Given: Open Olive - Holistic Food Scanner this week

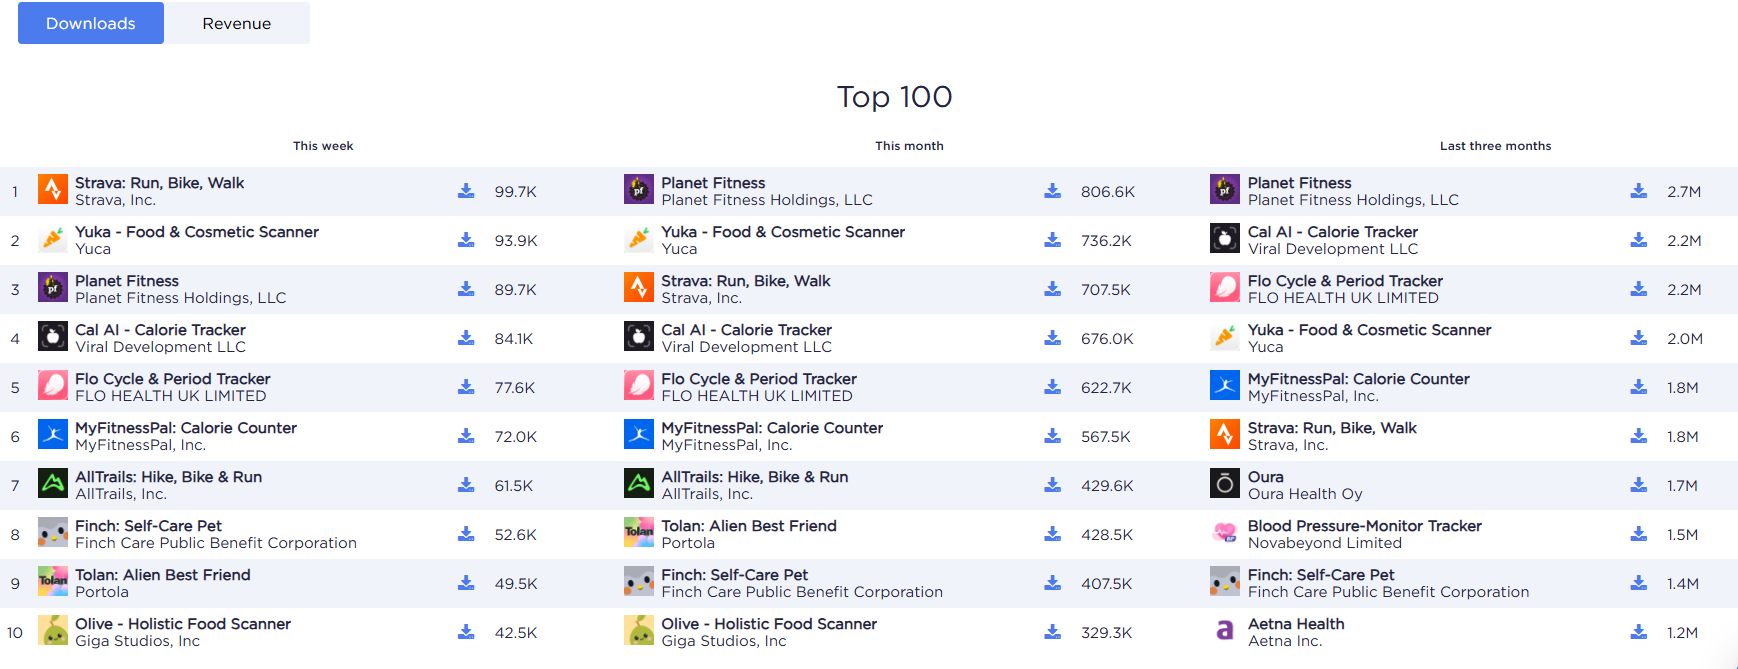Looking at the screenshot, I should [x=183, y=624].
